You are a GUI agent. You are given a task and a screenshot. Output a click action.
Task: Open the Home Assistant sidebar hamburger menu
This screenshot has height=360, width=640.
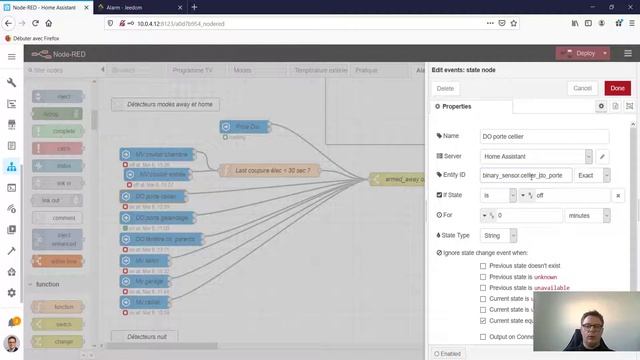11,57
